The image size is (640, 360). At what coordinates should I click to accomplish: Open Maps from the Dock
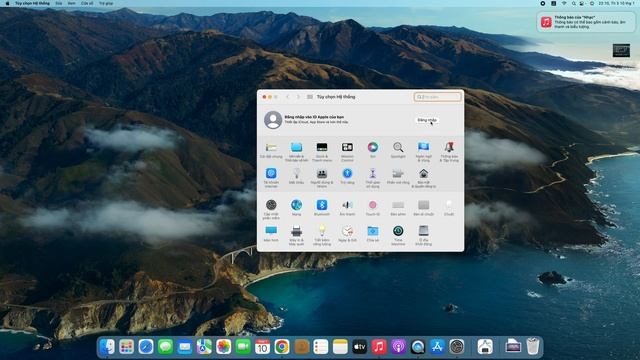click(204, 347)
